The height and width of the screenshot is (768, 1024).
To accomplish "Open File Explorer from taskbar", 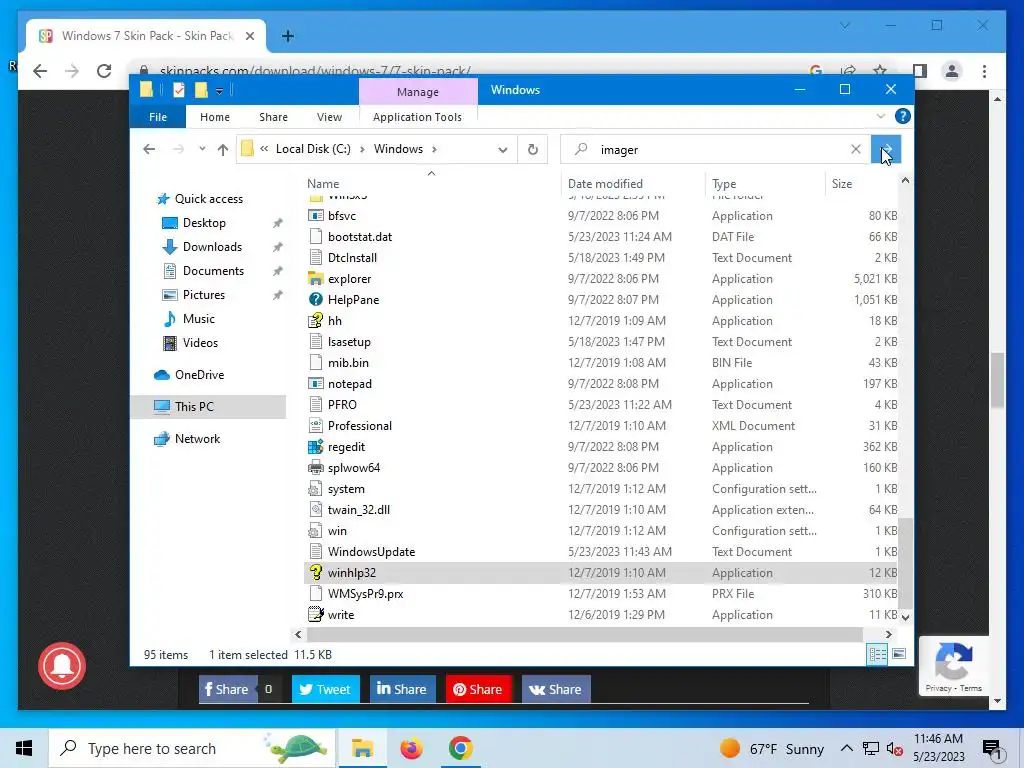I will (362, 748).
